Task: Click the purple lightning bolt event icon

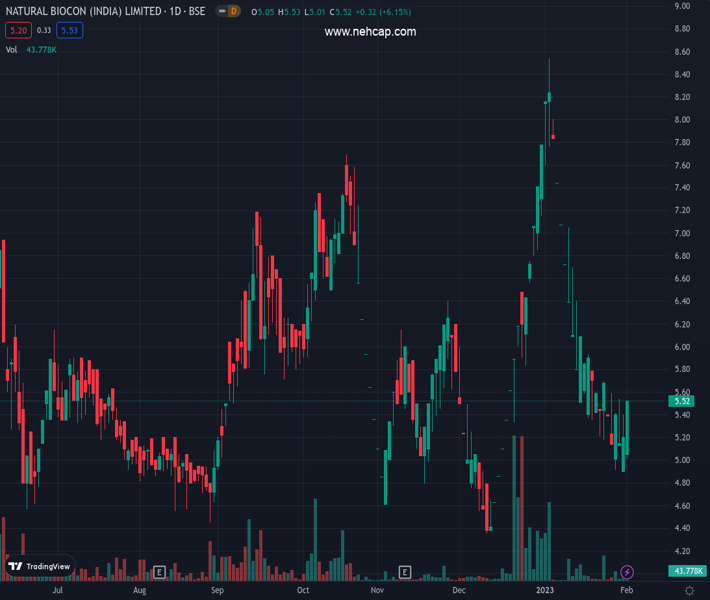Action: coord(627,572)
